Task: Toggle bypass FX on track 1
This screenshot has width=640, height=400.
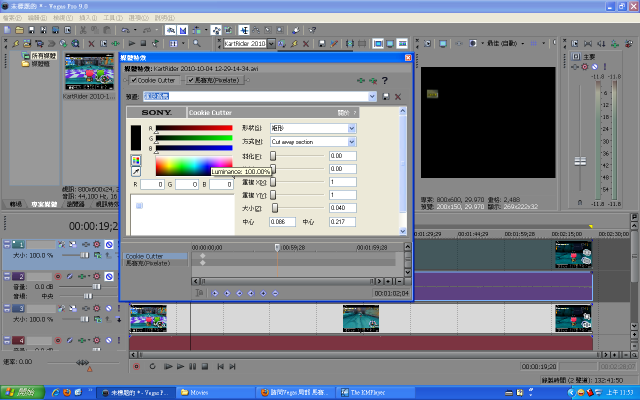Action: tap(61, 244)
